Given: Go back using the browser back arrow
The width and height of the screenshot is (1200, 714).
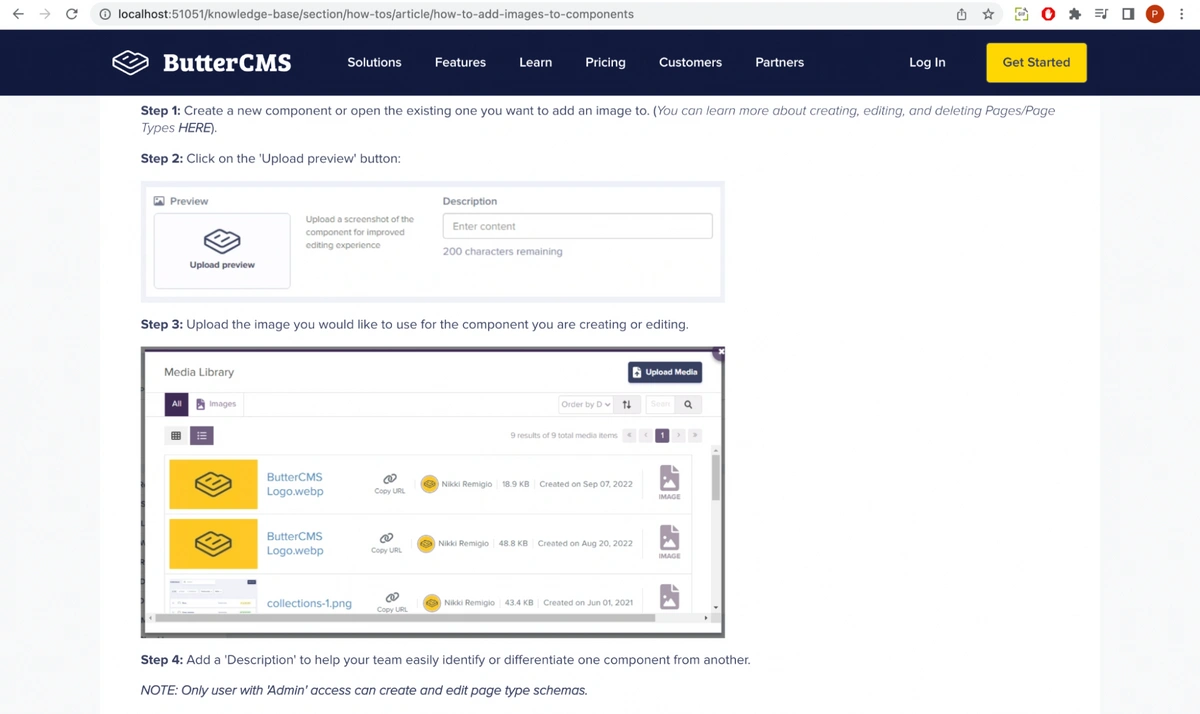Looking at the screenshot, I should (x=18, y=14).
